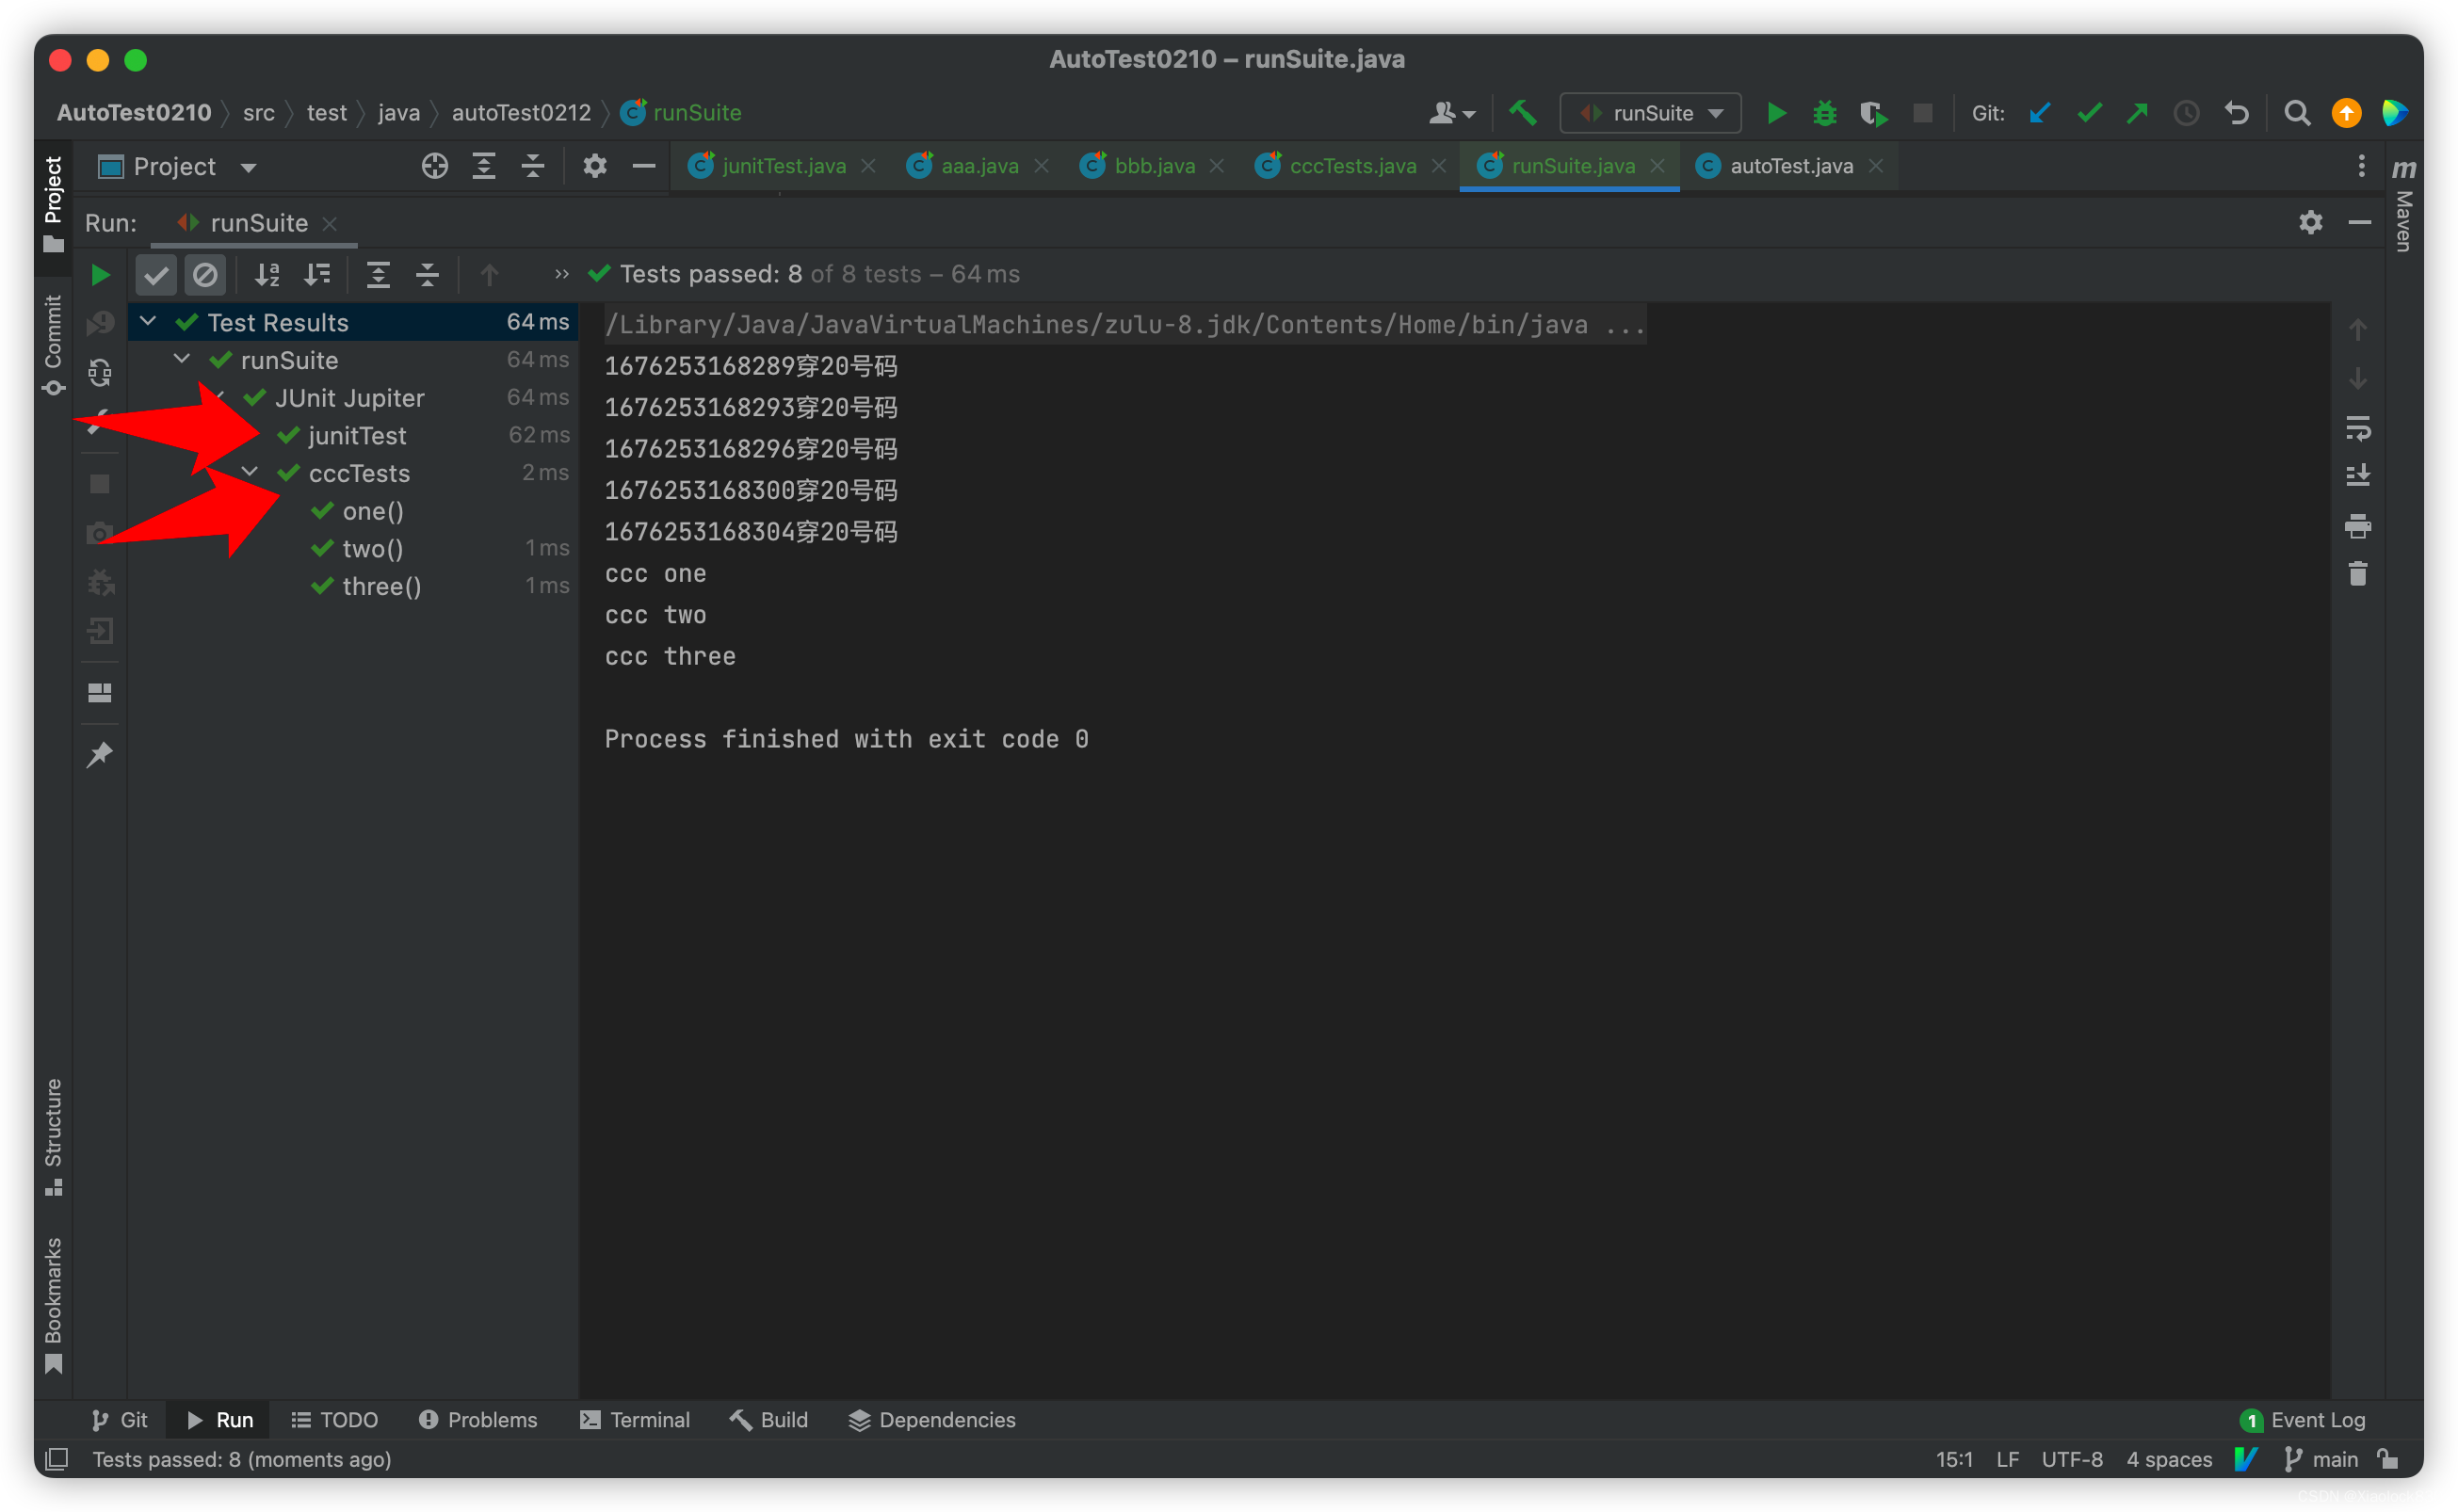This screenshot has width=2458, height=1512.
Task: Toggle Show Ignored tests button
Action: coord(205,274)
